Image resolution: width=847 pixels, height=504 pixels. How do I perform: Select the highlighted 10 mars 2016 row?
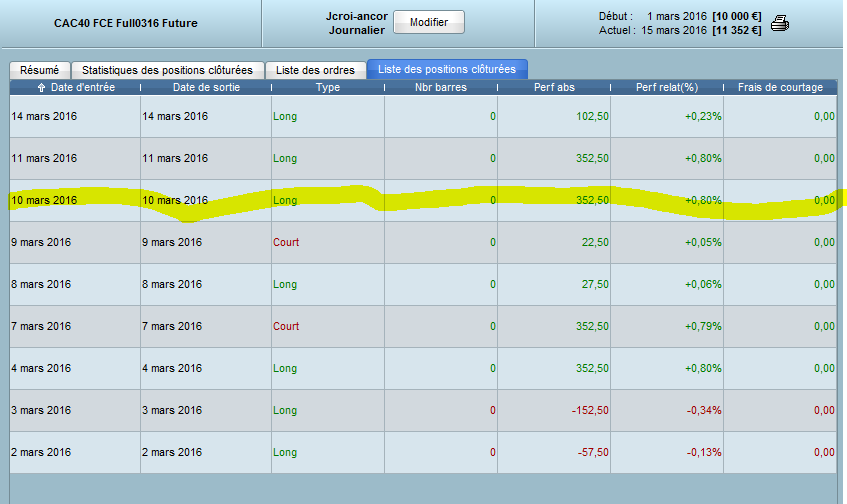coord(44,200)
